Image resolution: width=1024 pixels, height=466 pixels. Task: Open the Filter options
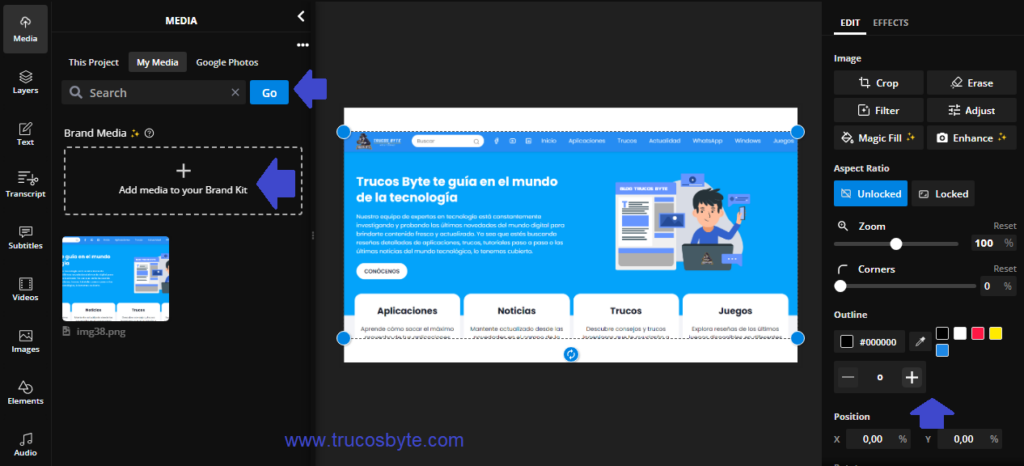pos(878,110)
